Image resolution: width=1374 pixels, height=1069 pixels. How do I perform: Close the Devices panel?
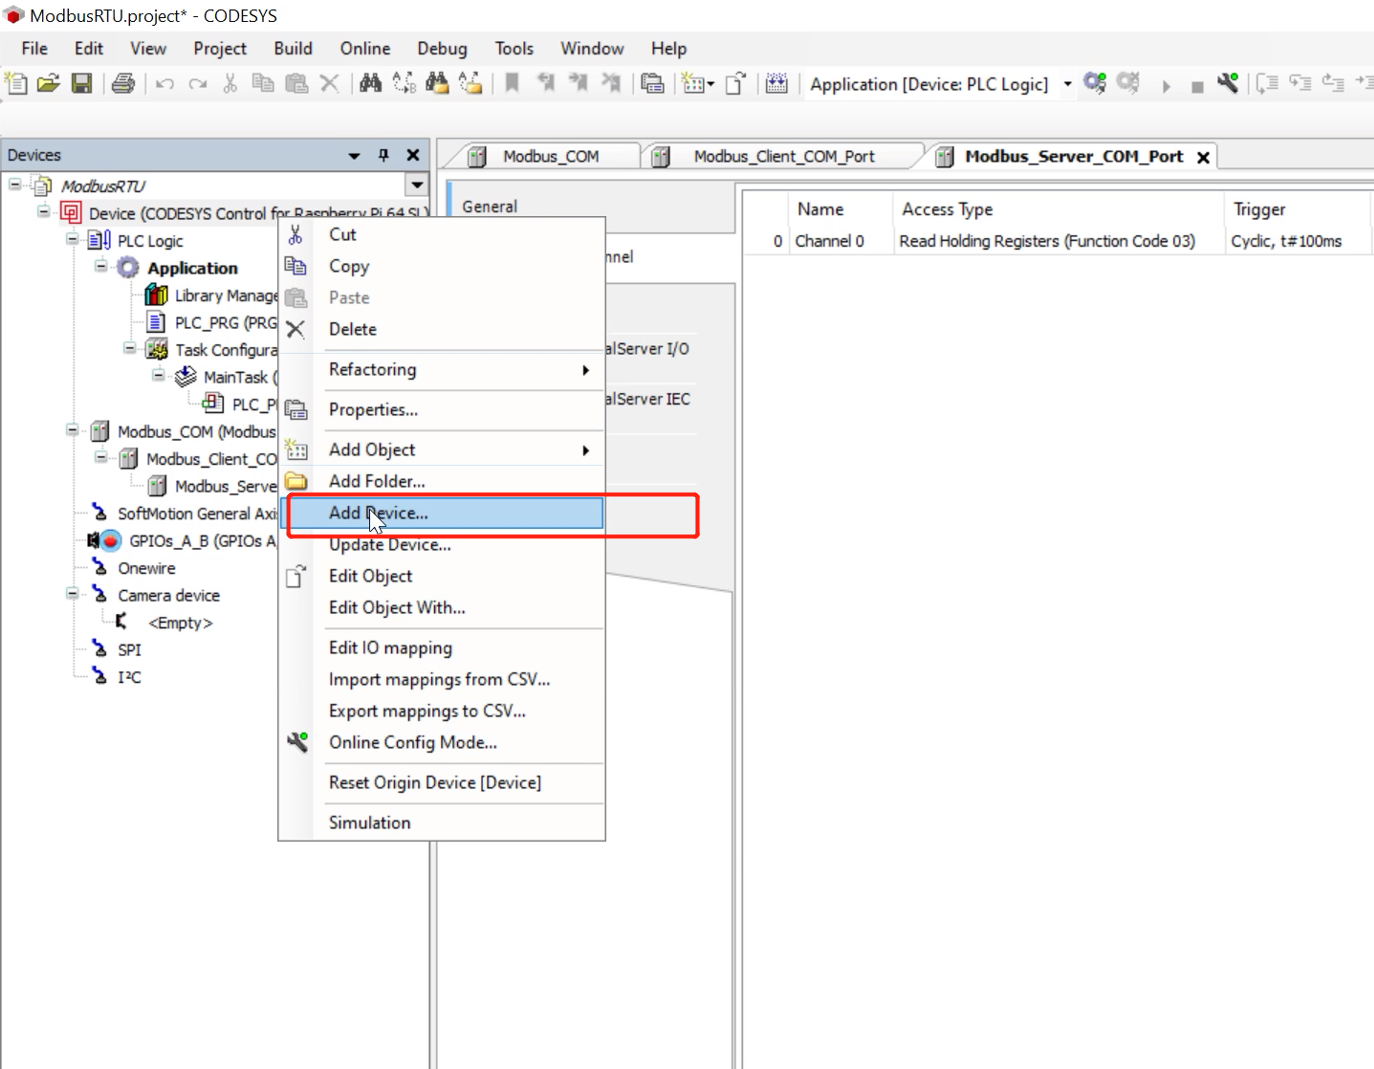413,155
